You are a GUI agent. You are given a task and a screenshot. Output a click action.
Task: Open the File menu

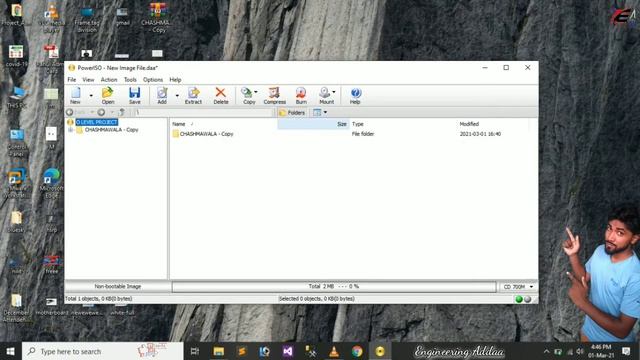(x=72, y=80)
